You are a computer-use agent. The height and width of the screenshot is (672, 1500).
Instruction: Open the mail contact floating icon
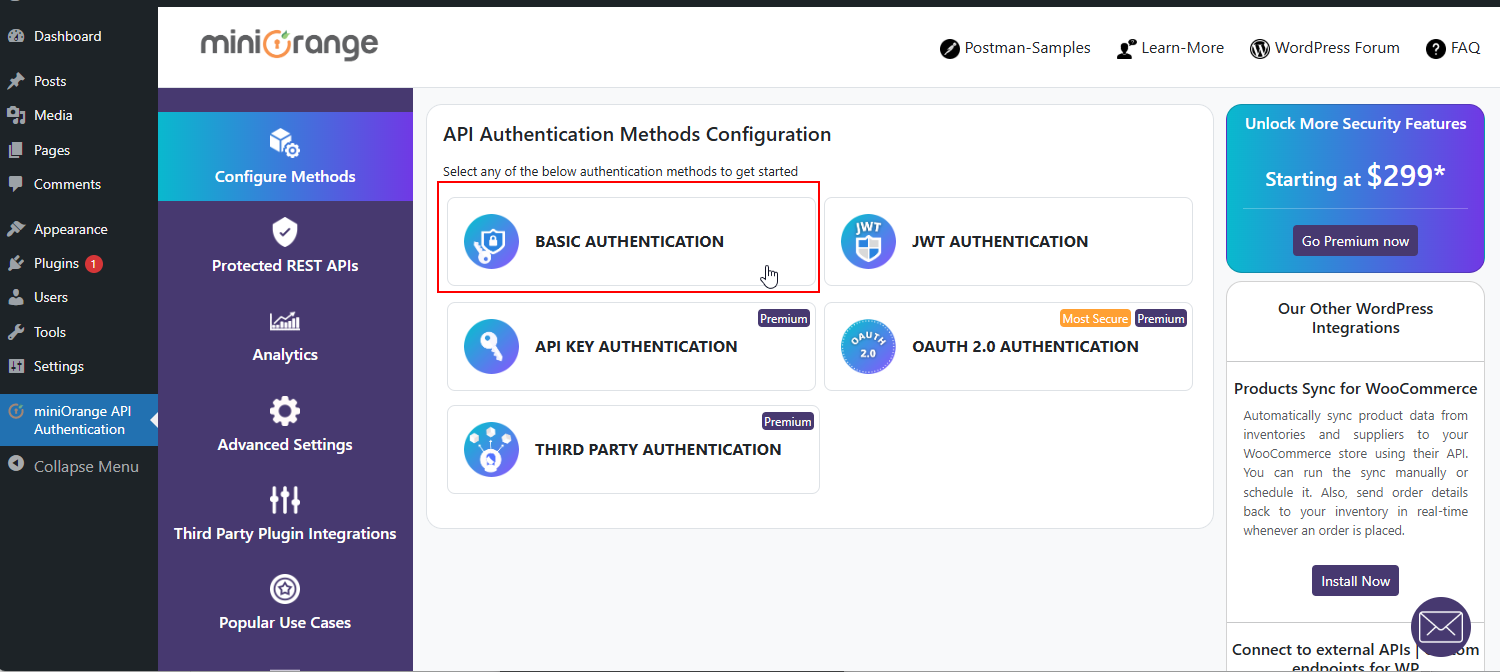(1440, 627)
